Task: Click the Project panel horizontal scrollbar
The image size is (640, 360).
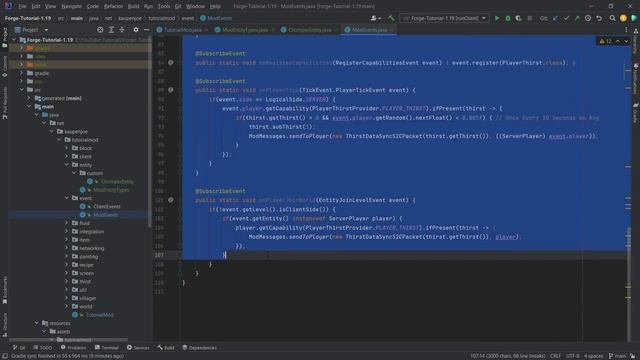Action: tap(69, 339)
